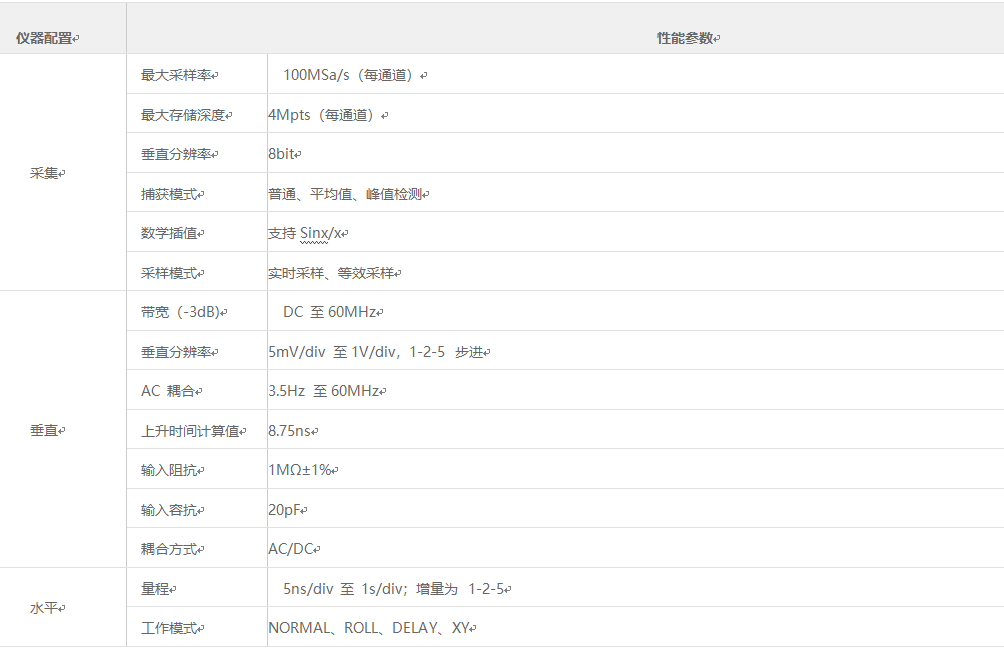
Task: Click the 20pF capacitance value
Action: (x=285, y=509)
